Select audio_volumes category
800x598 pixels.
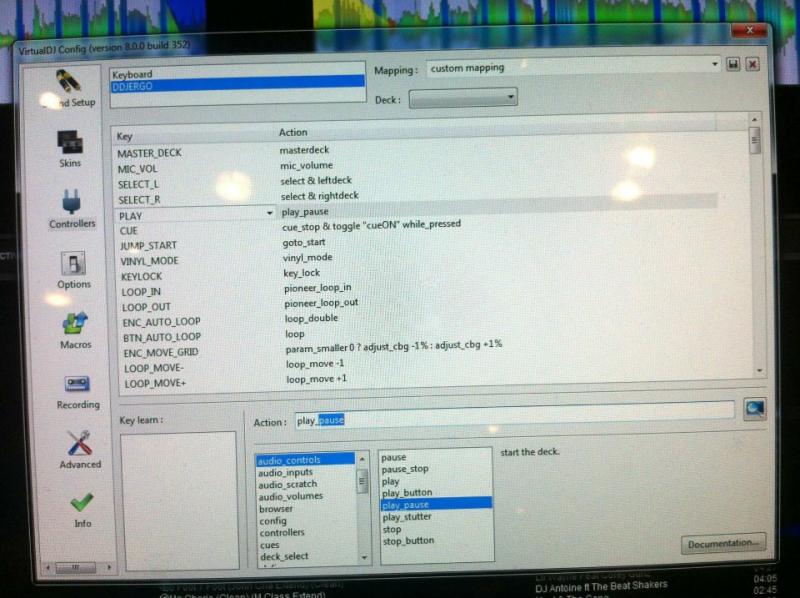pyautogui.click(x=290, y=496)
